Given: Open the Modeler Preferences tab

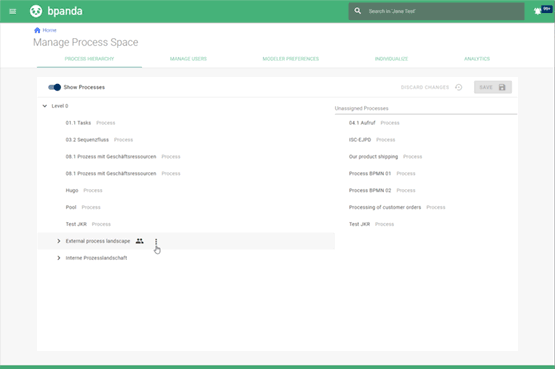Looking at the screenshot, I should (x=291, y=59).
